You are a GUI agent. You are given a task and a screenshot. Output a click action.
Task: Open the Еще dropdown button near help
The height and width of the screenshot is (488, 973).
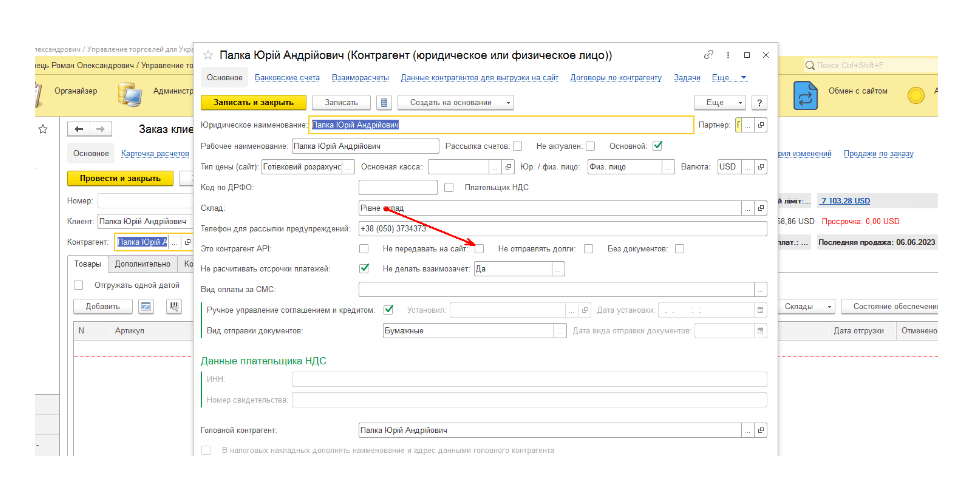(720, 102)
